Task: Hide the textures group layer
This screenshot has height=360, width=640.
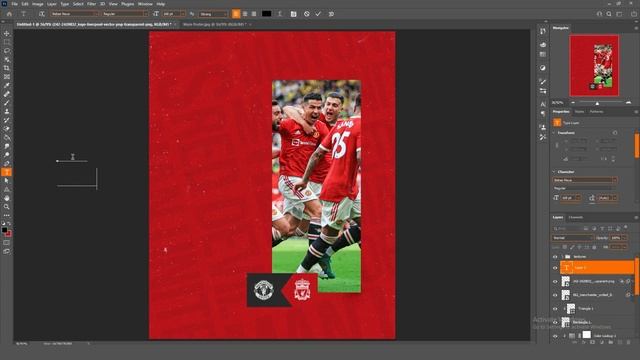Action: click(555, 257)
